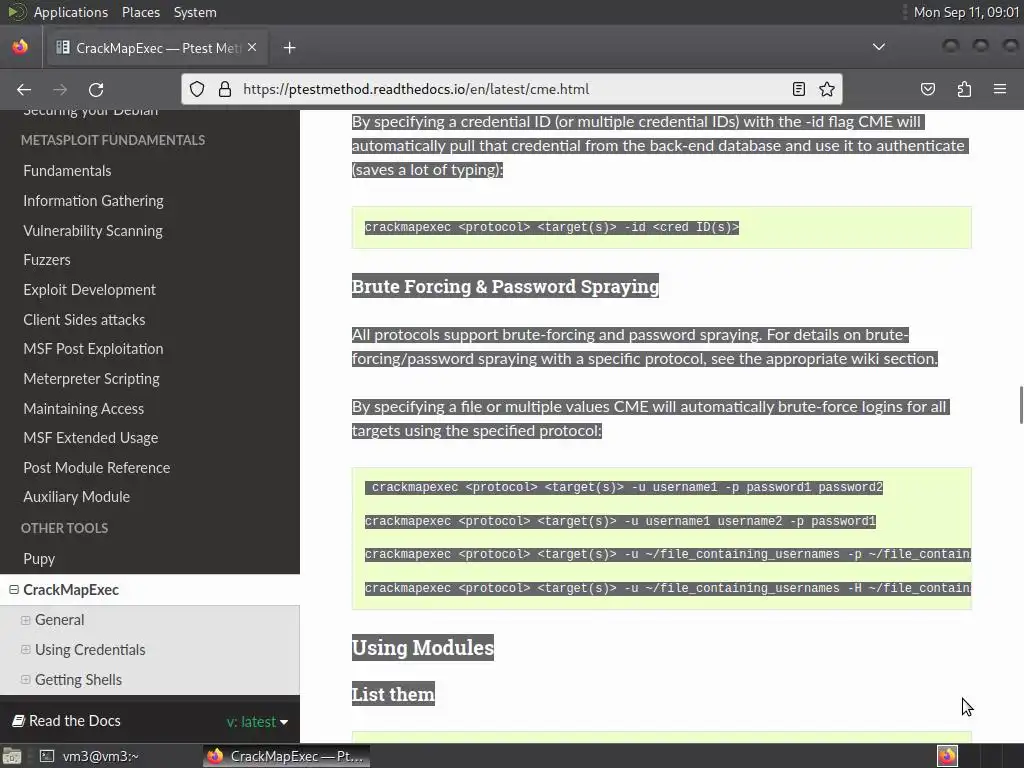Click the page vertical scrollbar
This screenshot has height=768, width=1024.
click(x=1021, y=405)
